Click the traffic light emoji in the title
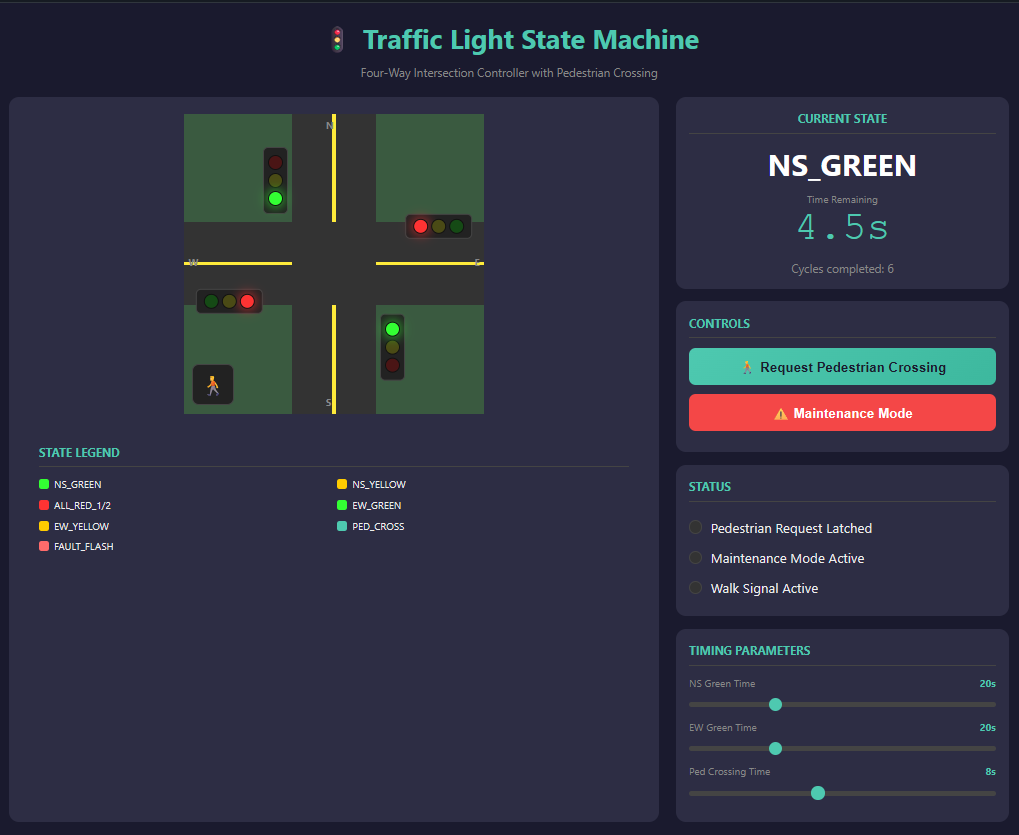This screenshot has height=835, width=1019. (x=338, y=40)
